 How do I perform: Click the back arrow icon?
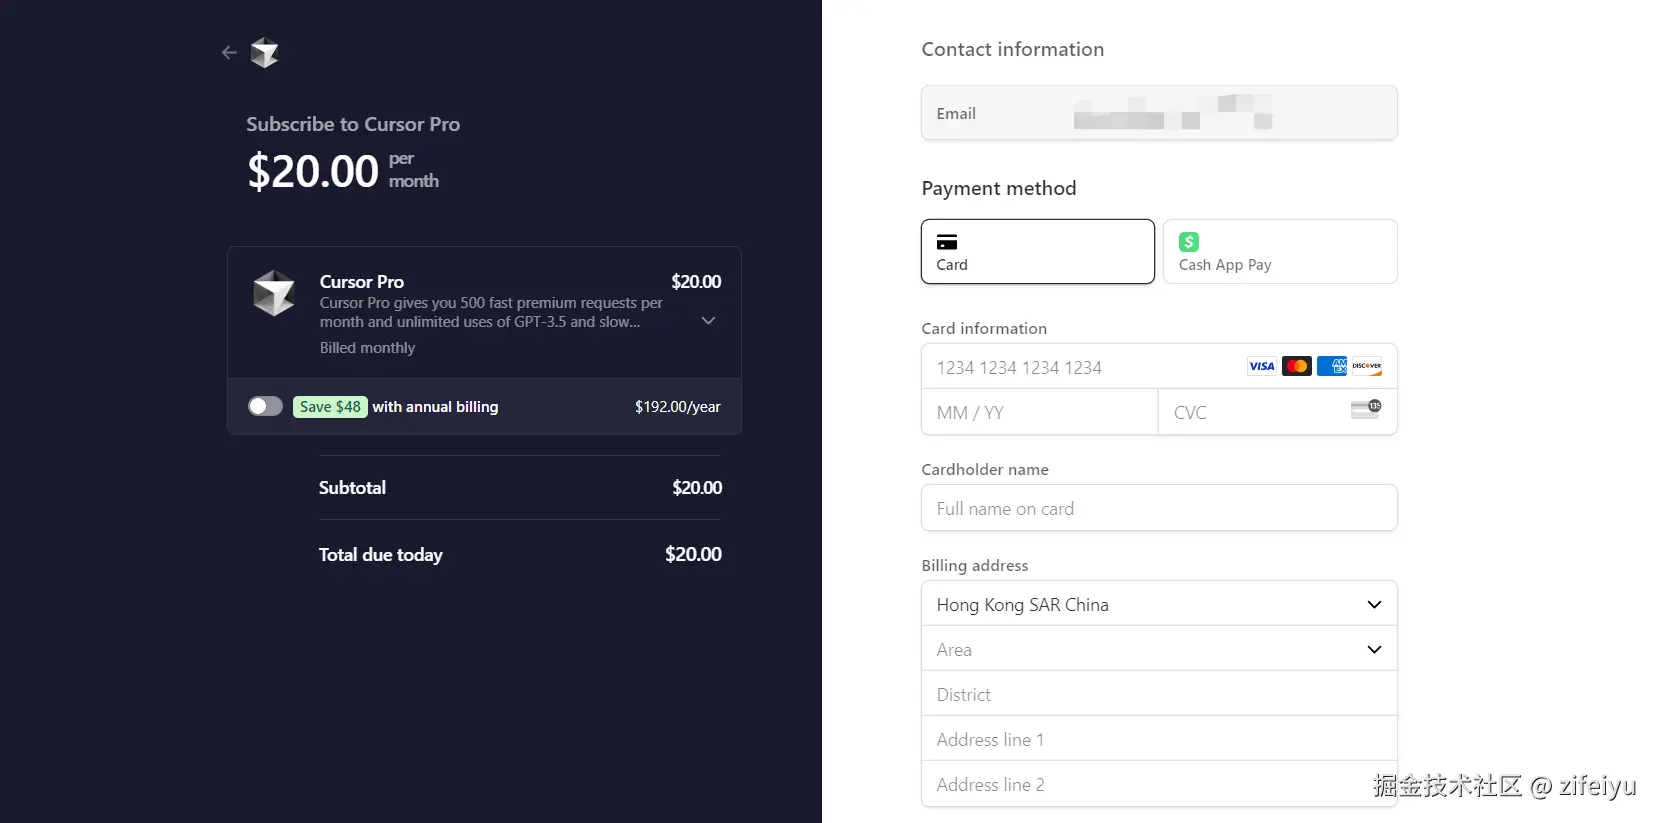pyautogui.click(x=229, y=52)
